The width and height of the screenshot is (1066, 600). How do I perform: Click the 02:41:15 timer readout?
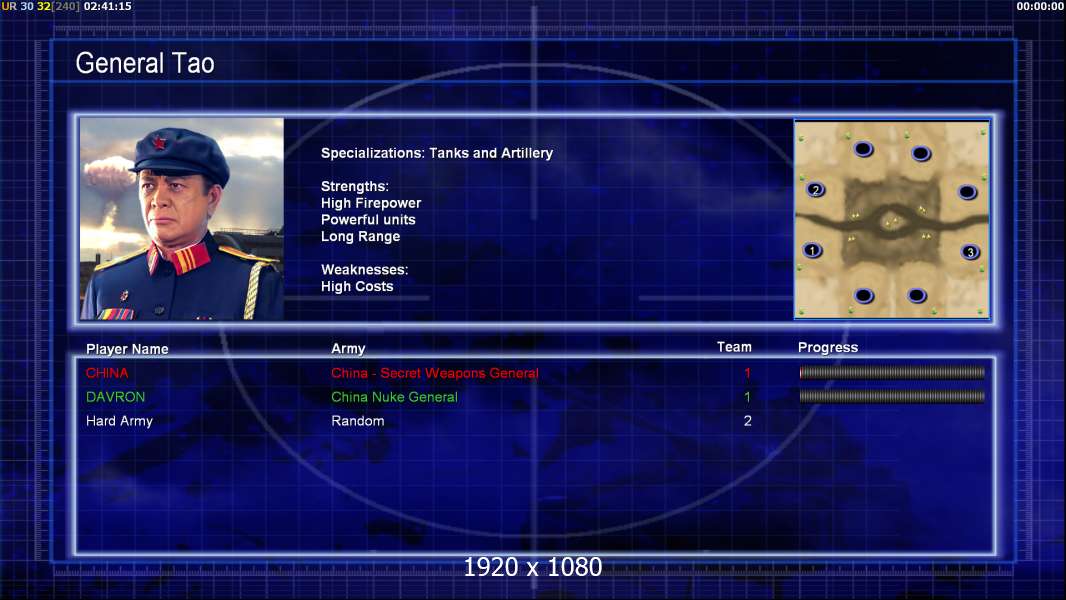click(107, 6)
